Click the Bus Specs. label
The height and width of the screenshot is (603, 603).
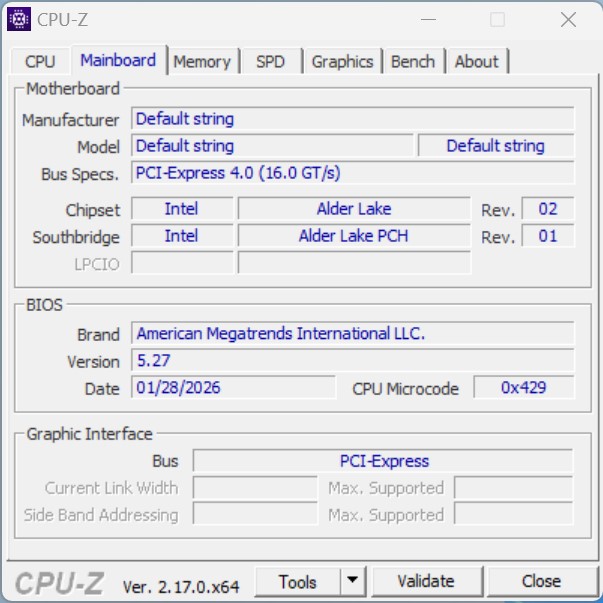(x=80, y=174)
